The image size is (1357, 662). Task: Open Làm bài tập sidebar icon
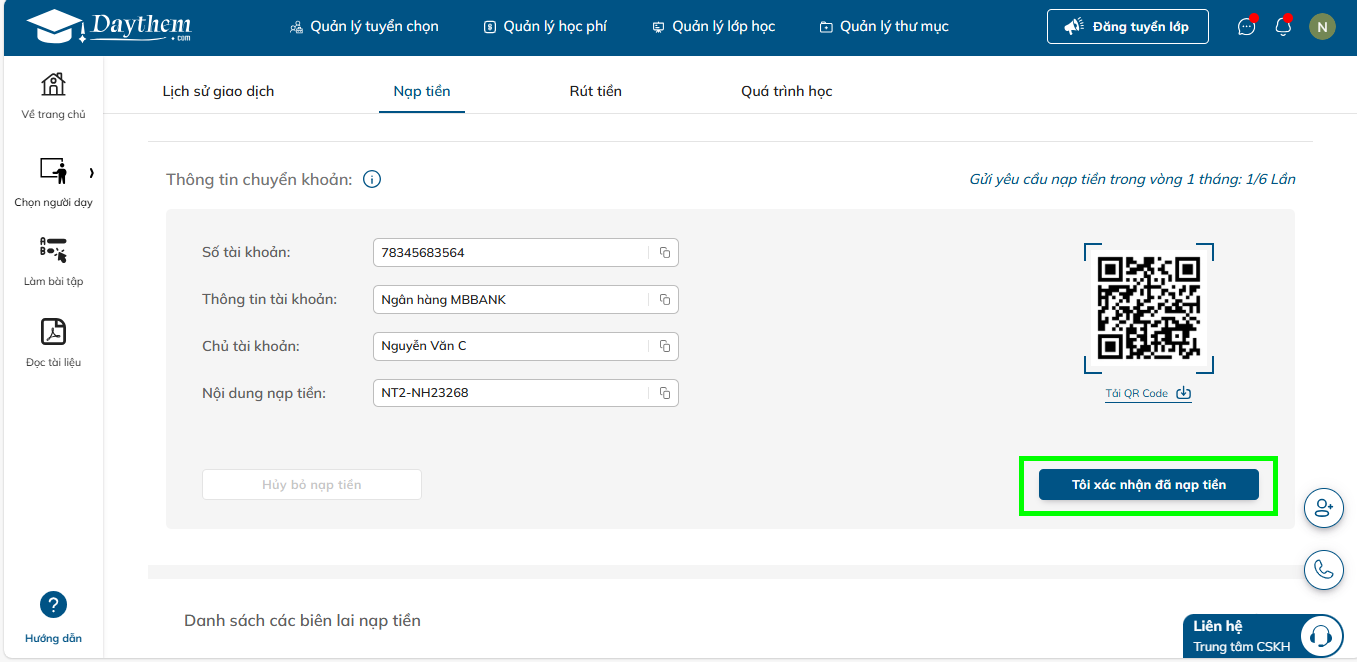pos(53,251)
